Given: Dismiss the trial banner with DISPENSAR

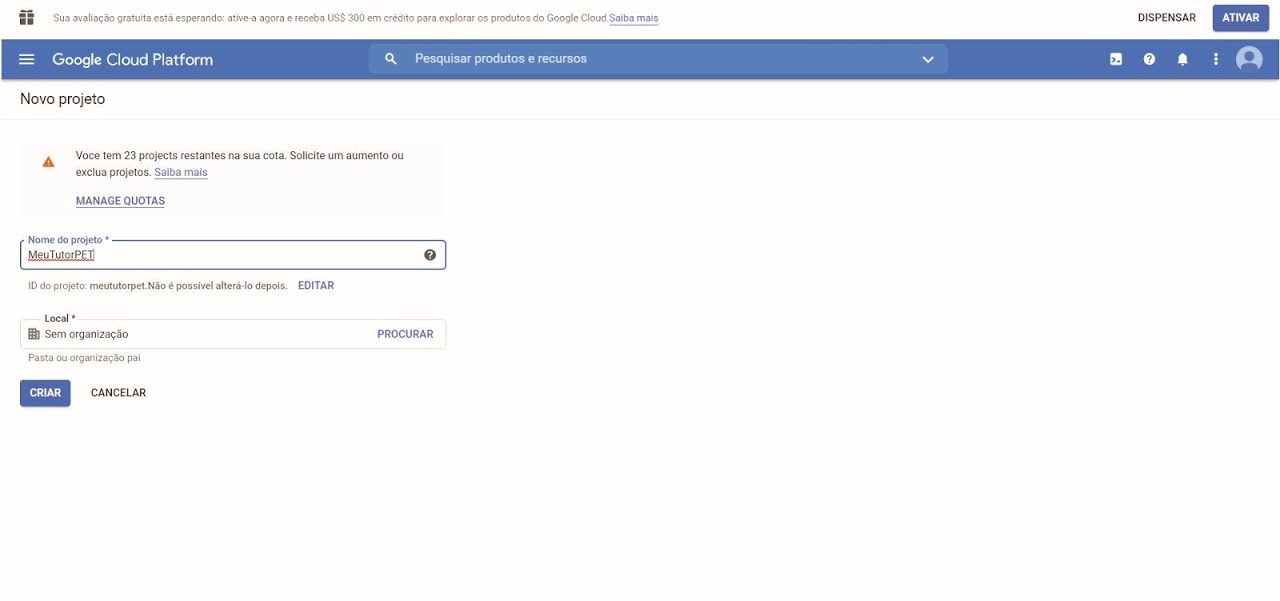Looking at the screenshot, I should click(1166, 18).
